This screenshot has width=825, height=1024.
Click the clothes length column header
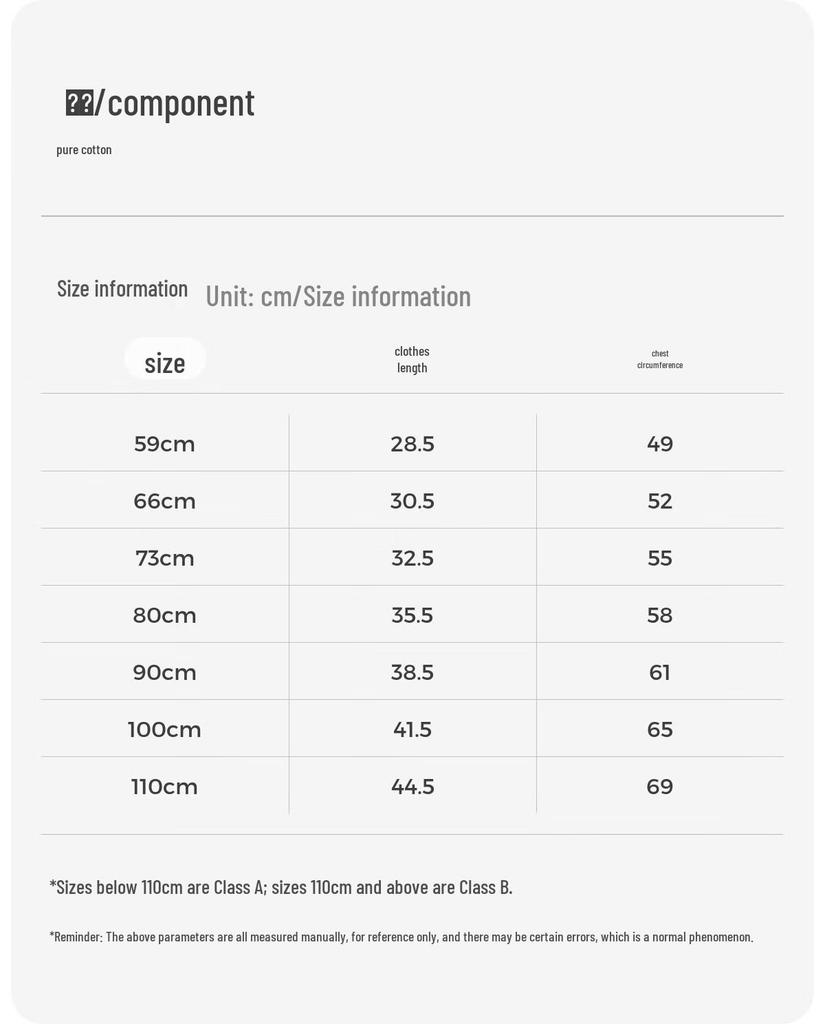click(412, 359)
